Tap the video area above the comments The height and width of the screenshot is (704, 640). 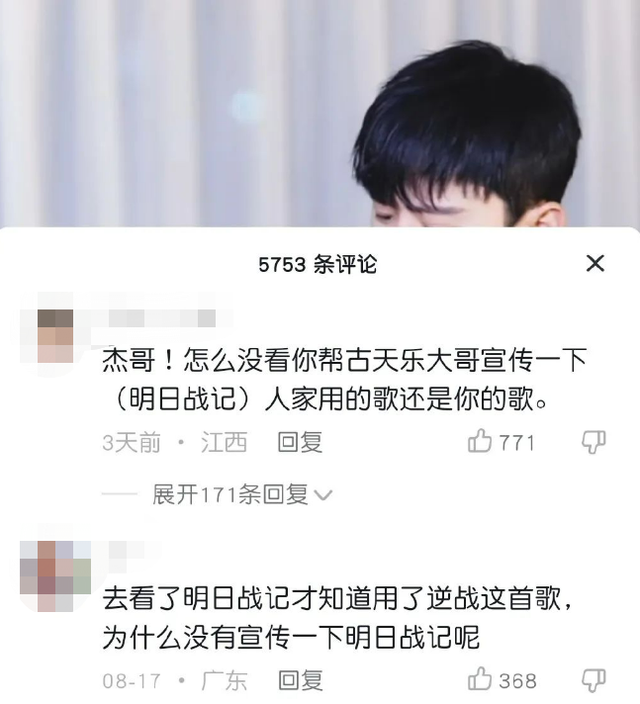click(x=320, y=113)
